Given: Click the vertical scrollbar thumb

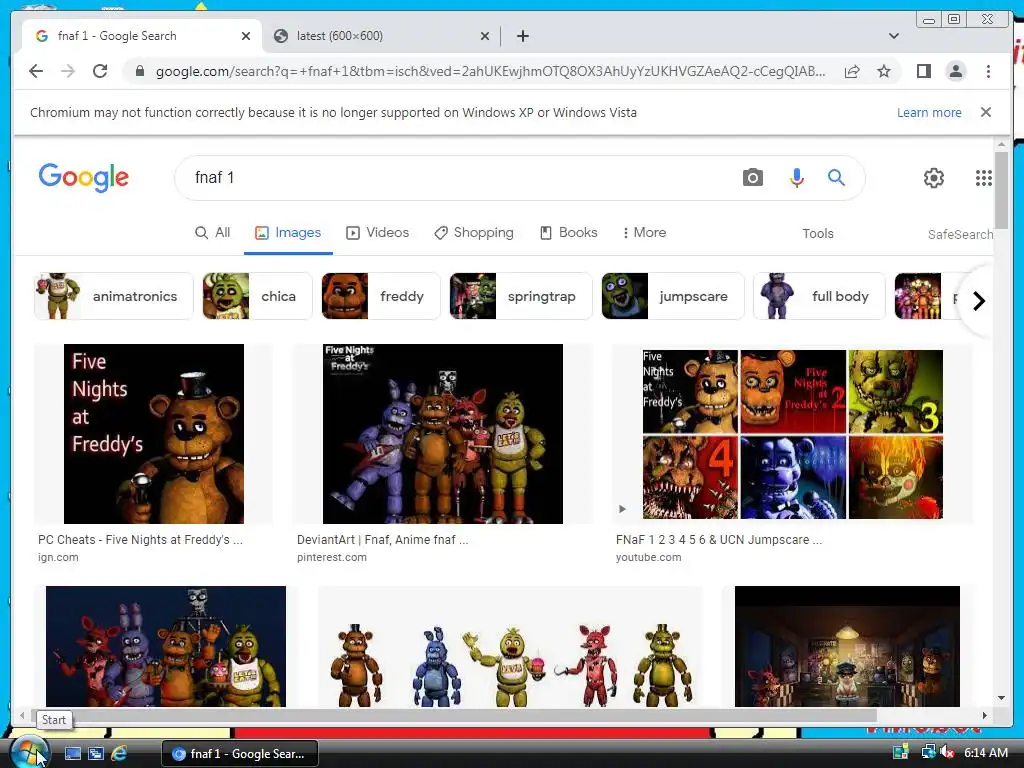Looking at the screenshot, I should coord(1001,189).
